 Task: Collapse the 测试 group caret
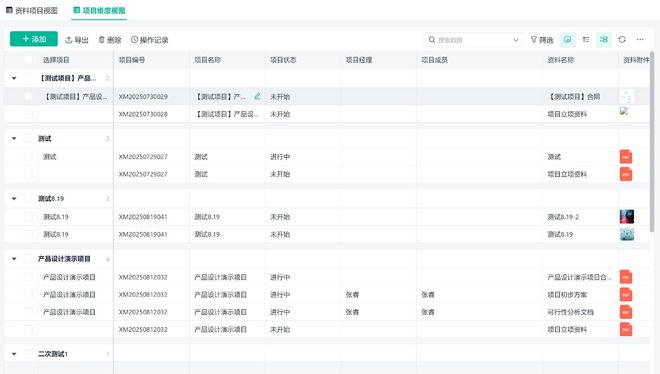[x=14, y=138]
